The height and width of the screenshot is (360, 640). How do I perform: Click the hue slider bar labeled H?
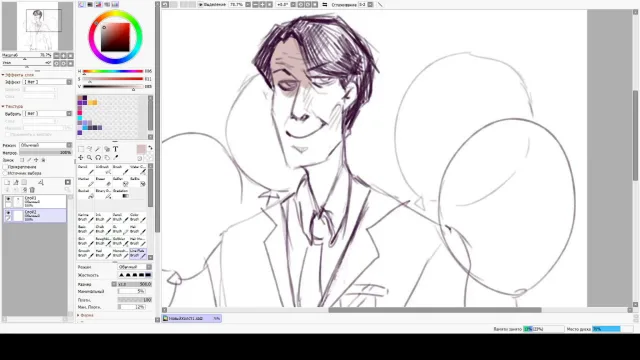[113, 71]
